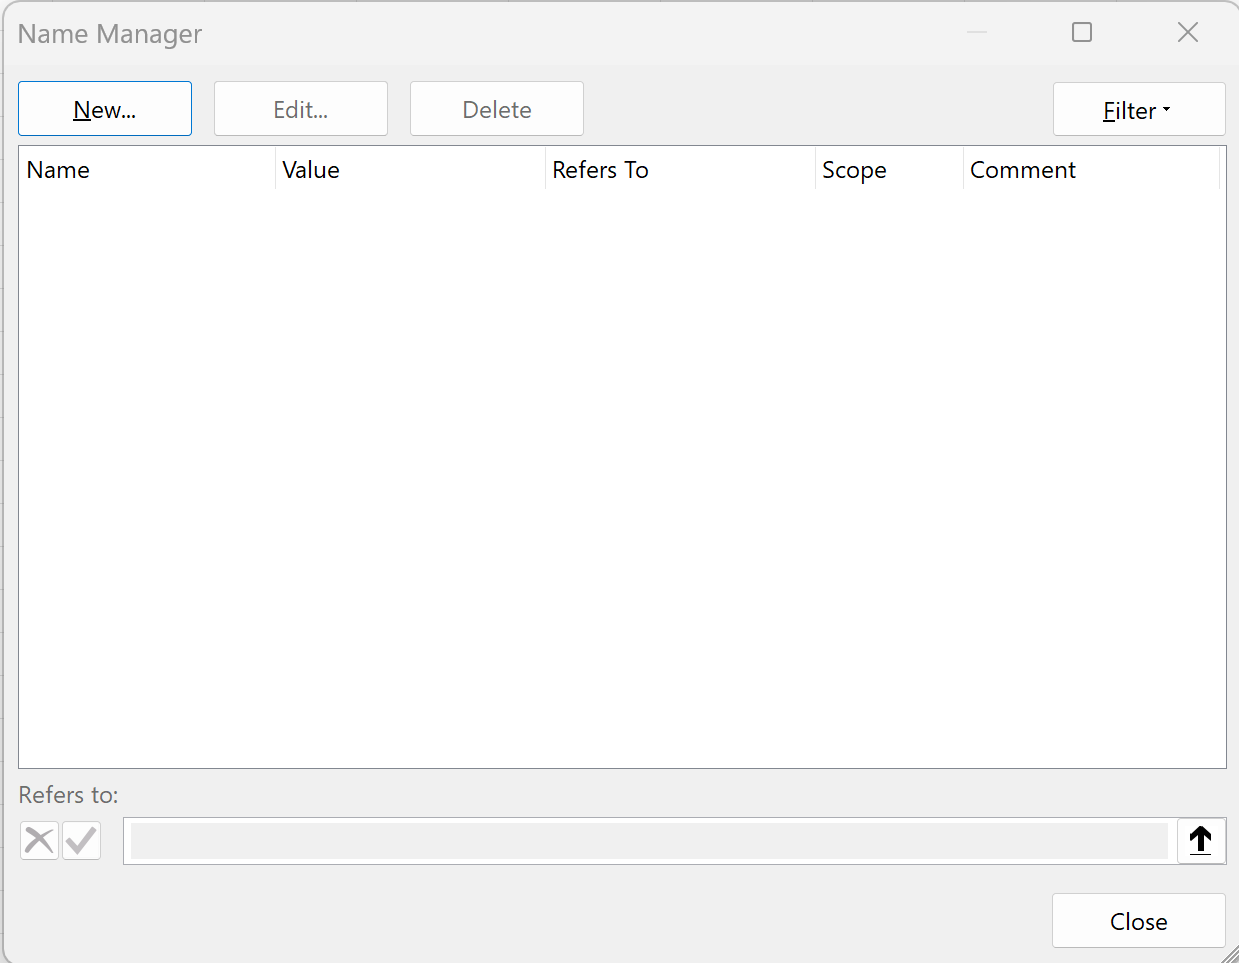Image resolution: width=1239 pixels, height=963 pixels.
Task: Collapse the dialog using the up-arrow icon
Action: [x=1201, y=841]
